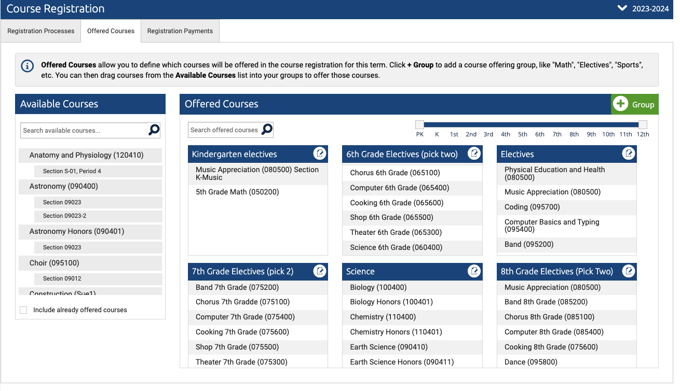Add a new course offering Group

point(634,104)
